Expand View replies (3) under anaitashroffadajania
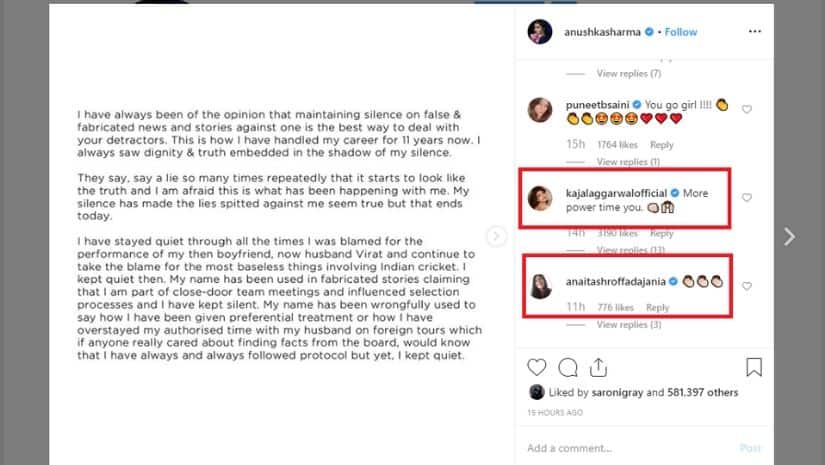Image resolution: width=825 pixels, height=465 pixels. 629,325
